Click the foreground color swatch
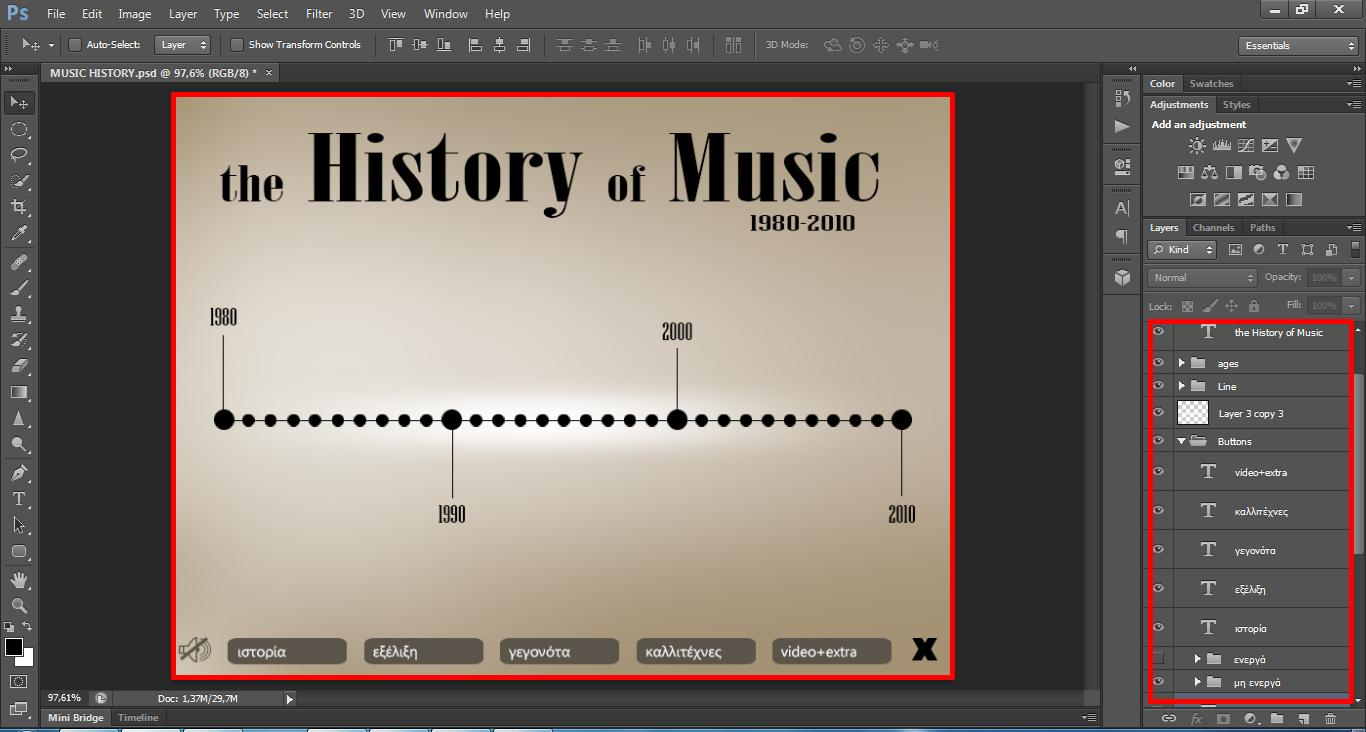 tap(14, 647)
